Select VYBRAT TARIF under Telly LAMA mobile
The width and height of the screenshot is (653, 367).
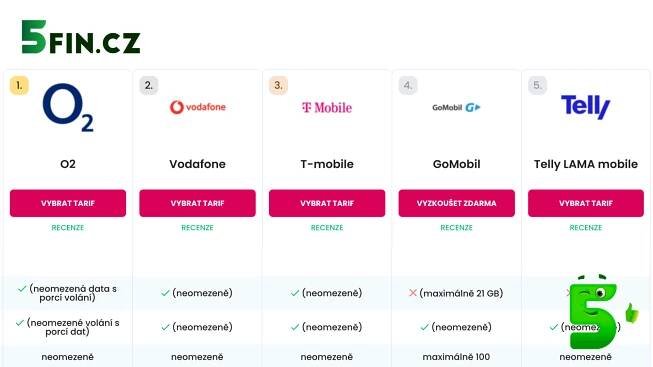click(586, 203)
